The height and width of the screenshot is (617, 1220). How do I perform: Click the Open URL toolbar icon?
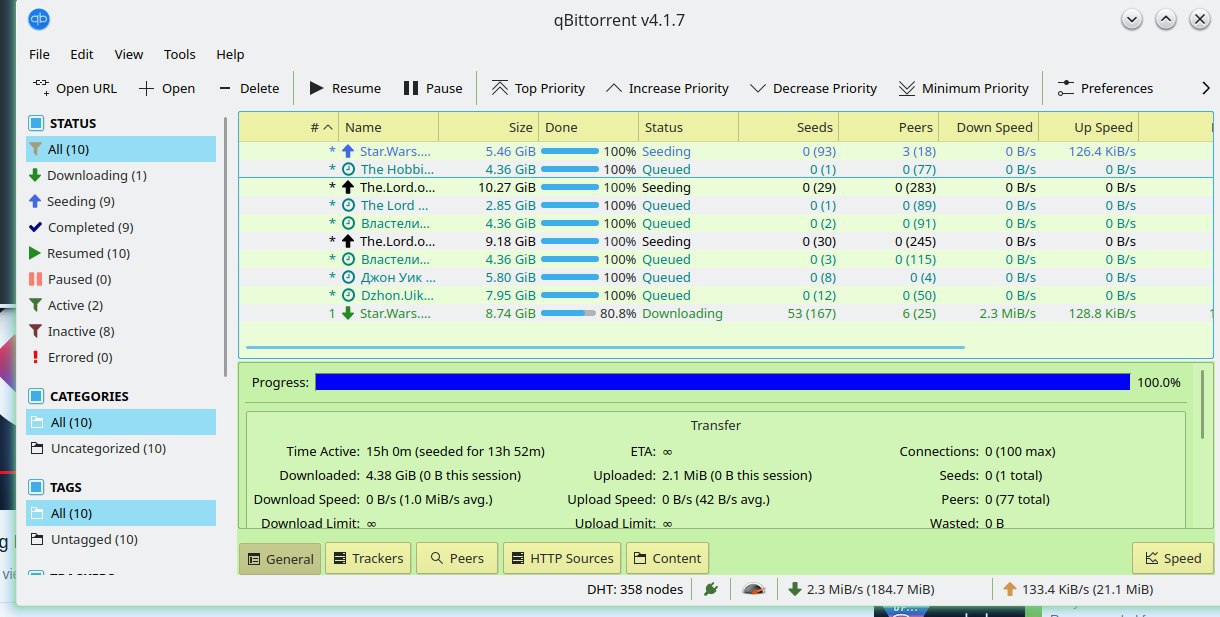(41, 88)
